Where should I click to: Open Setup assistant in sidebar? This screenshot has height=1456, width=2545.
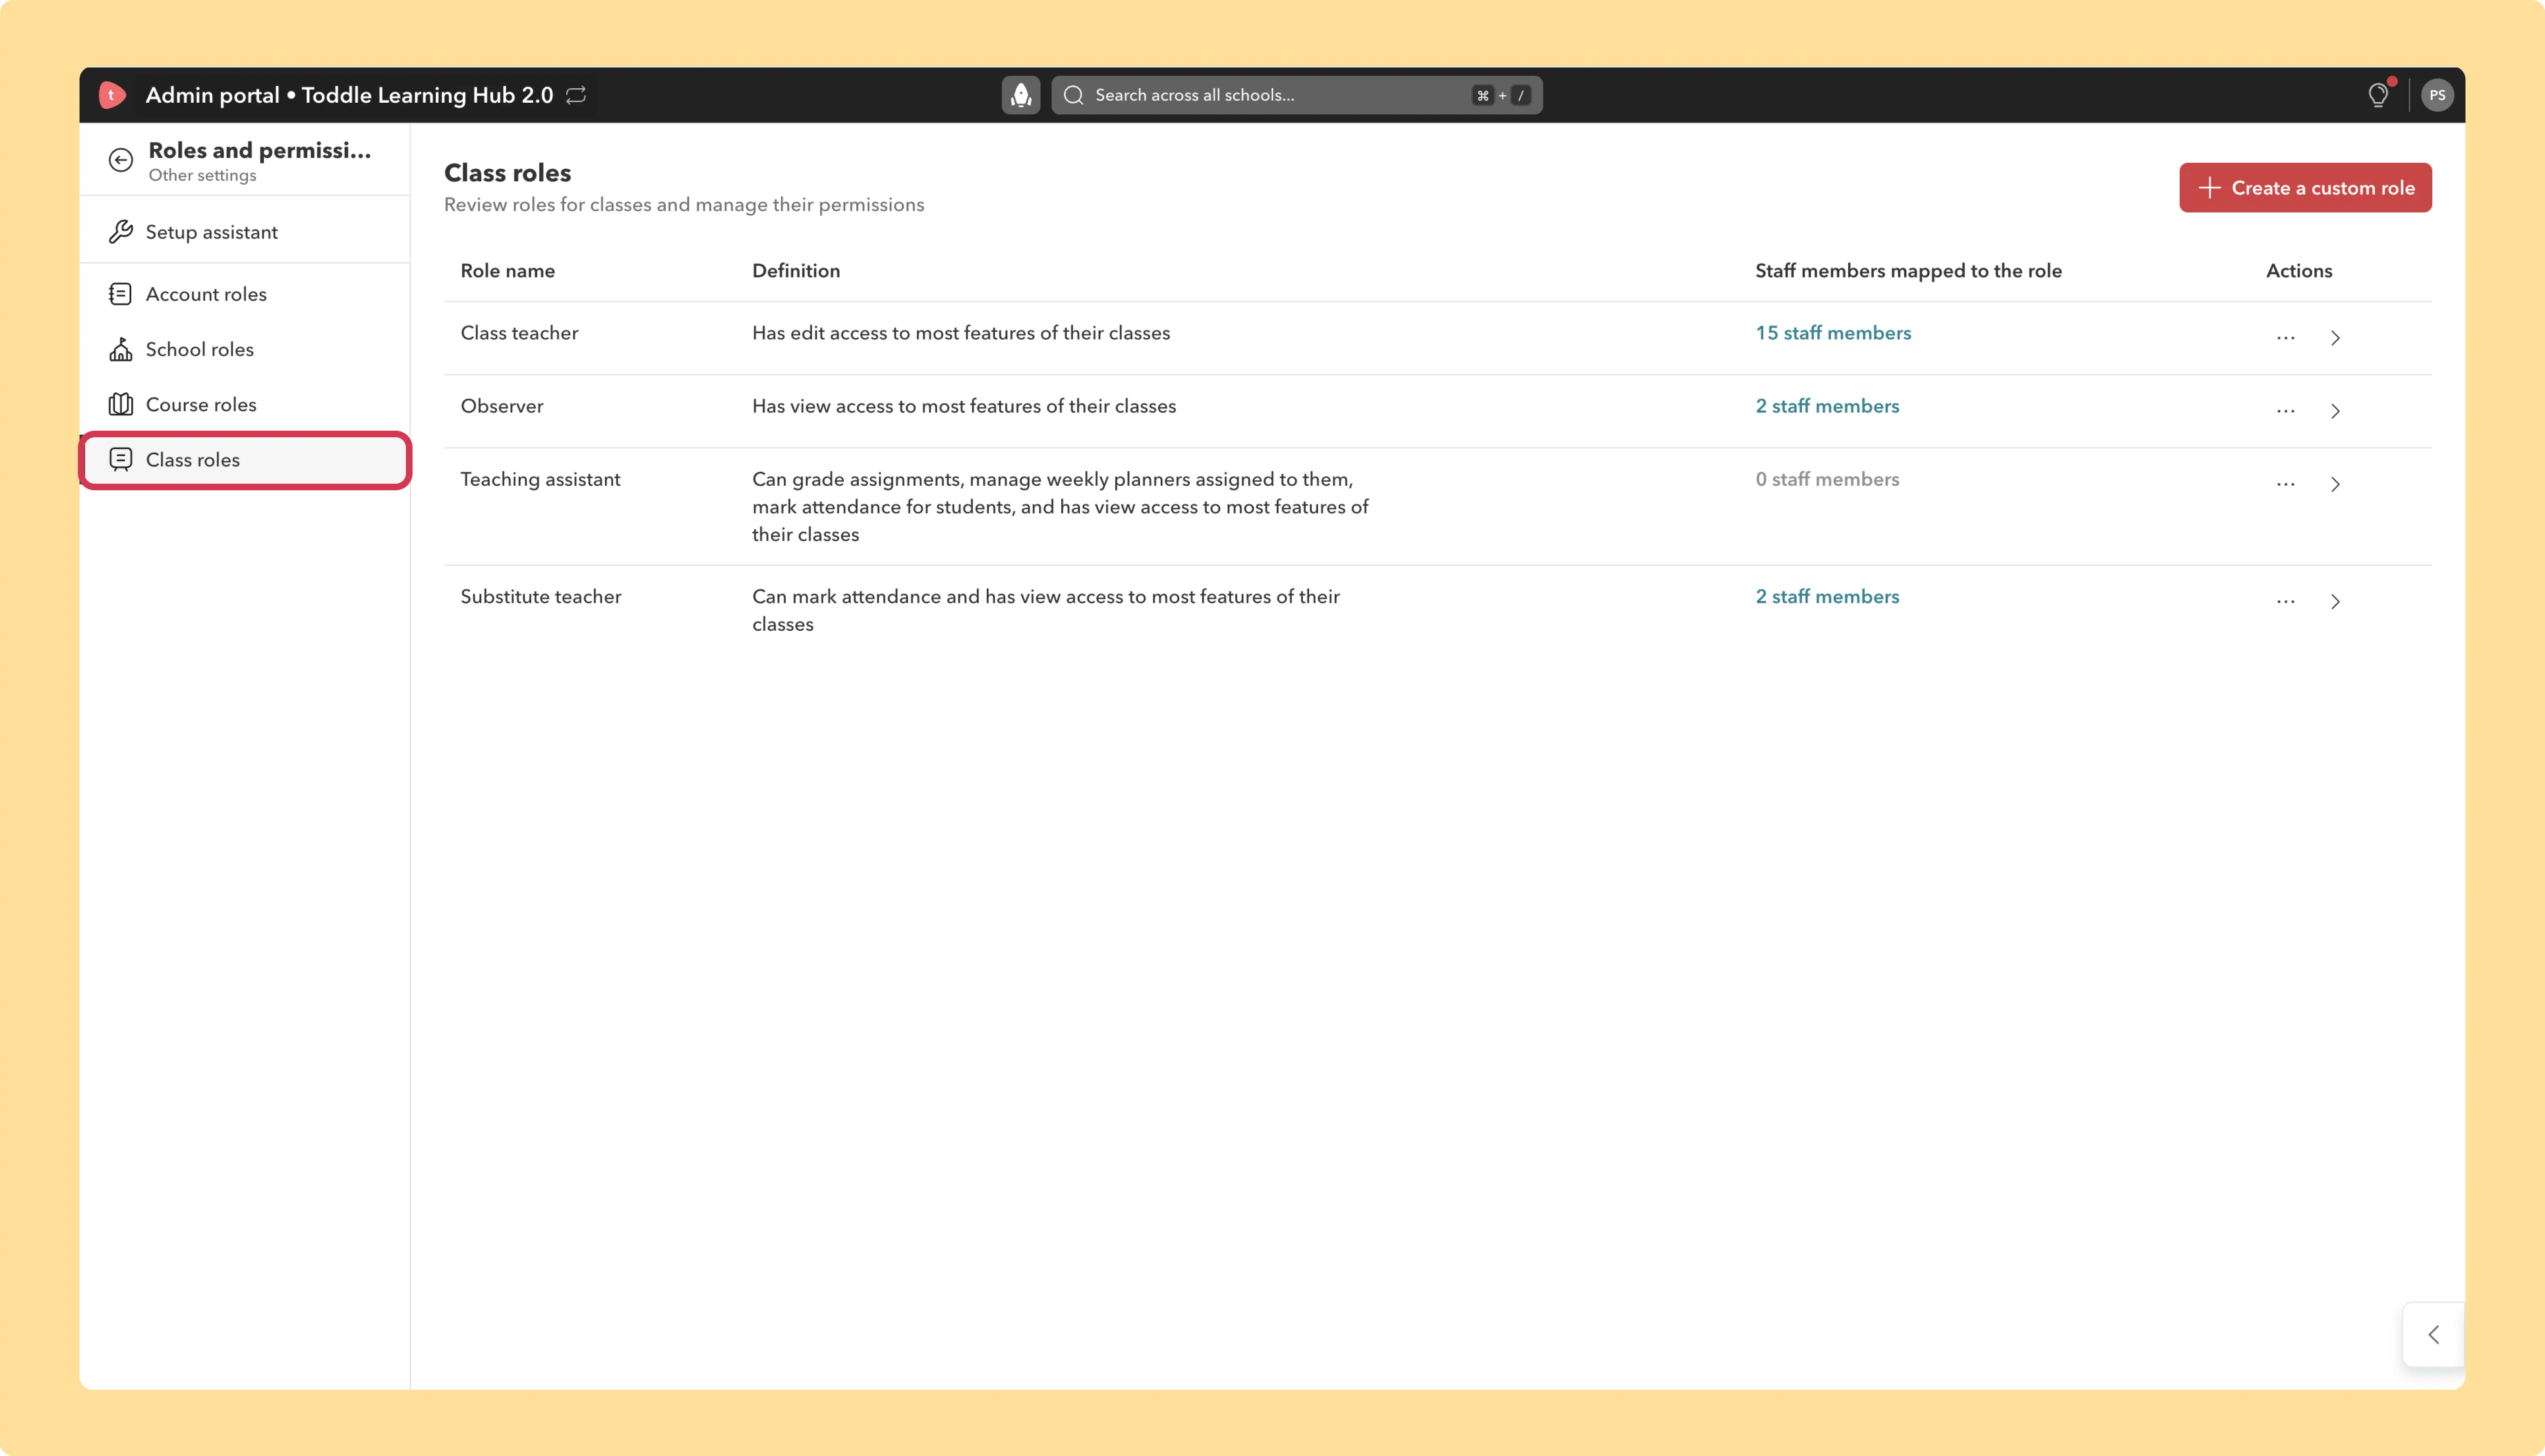point(245,232)
